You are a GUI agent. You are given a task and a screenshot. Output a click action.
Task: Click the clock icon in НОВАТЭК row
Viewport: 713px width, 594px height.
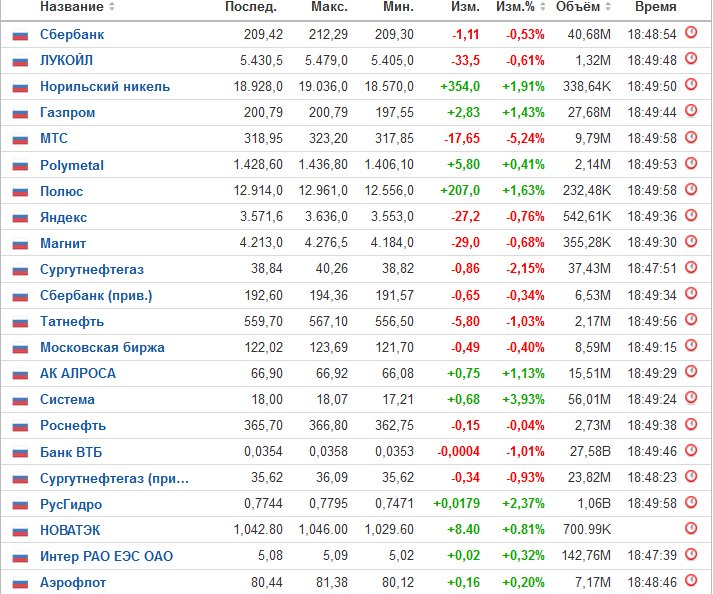691,528
